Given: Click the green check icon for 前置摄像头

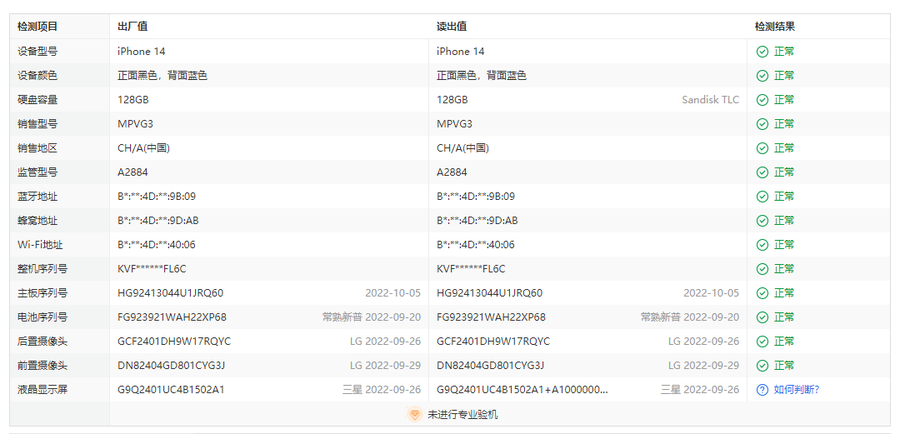Looking at the screenshot, I should [762, 365].
